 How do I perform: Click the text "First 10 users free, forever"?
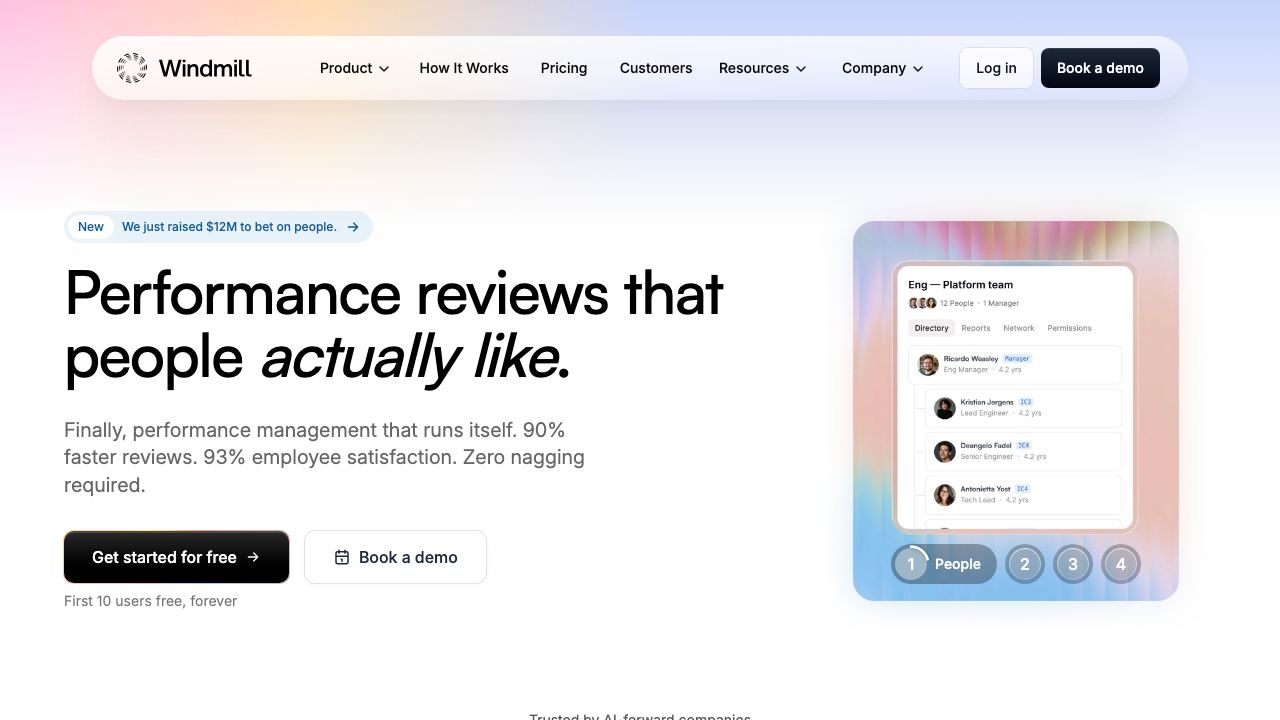[150, 601]
